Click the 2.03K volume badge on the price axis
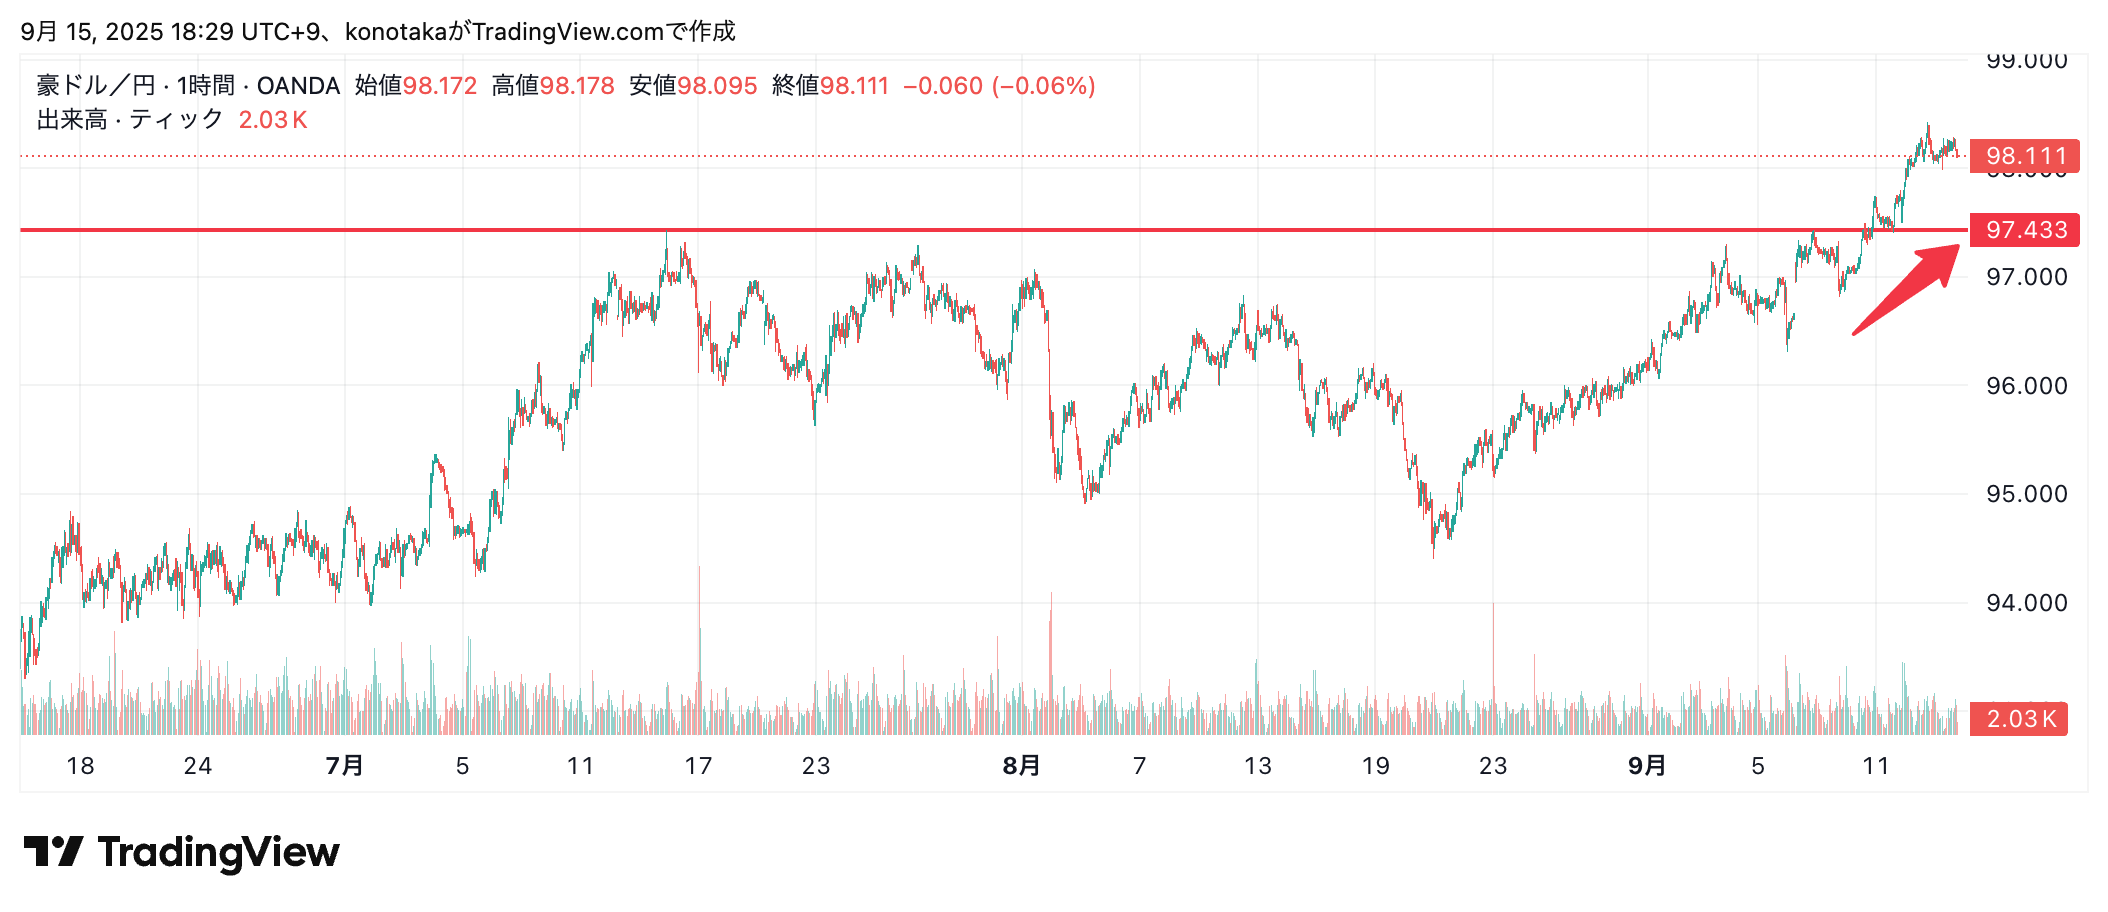This screenshot has height=912, width=2108. click(x=2018, y=719)
